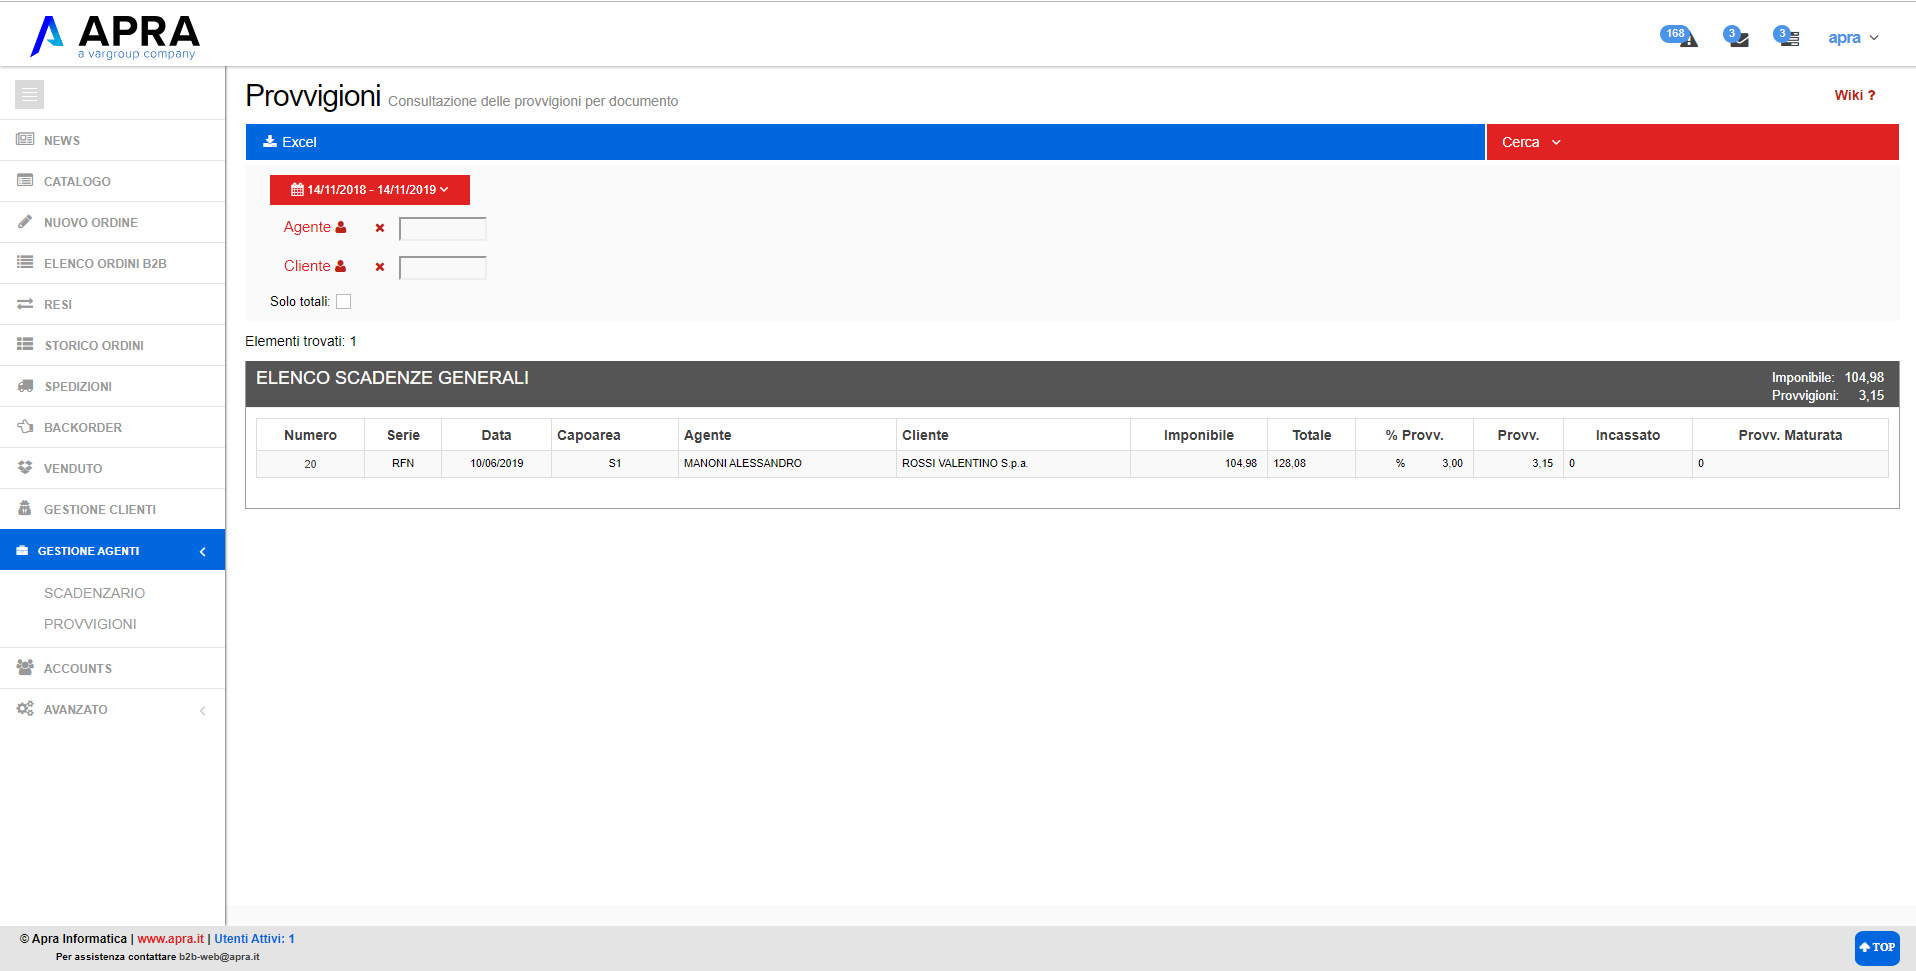The image size is (1916, 971).
Task: Open Backorder in sidebar
Action: coord(112,428)
